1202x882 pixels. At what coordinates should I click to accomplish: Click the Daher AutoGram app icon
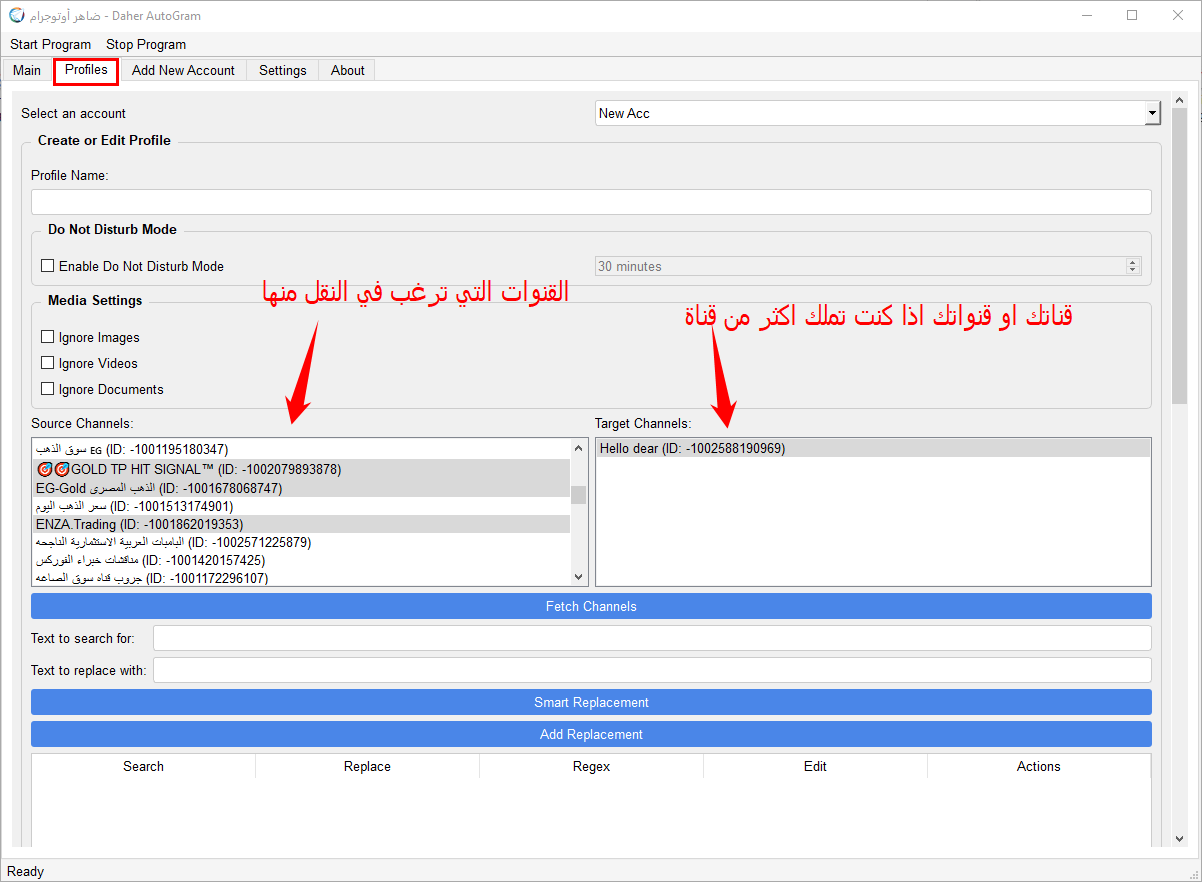(16, 16)
